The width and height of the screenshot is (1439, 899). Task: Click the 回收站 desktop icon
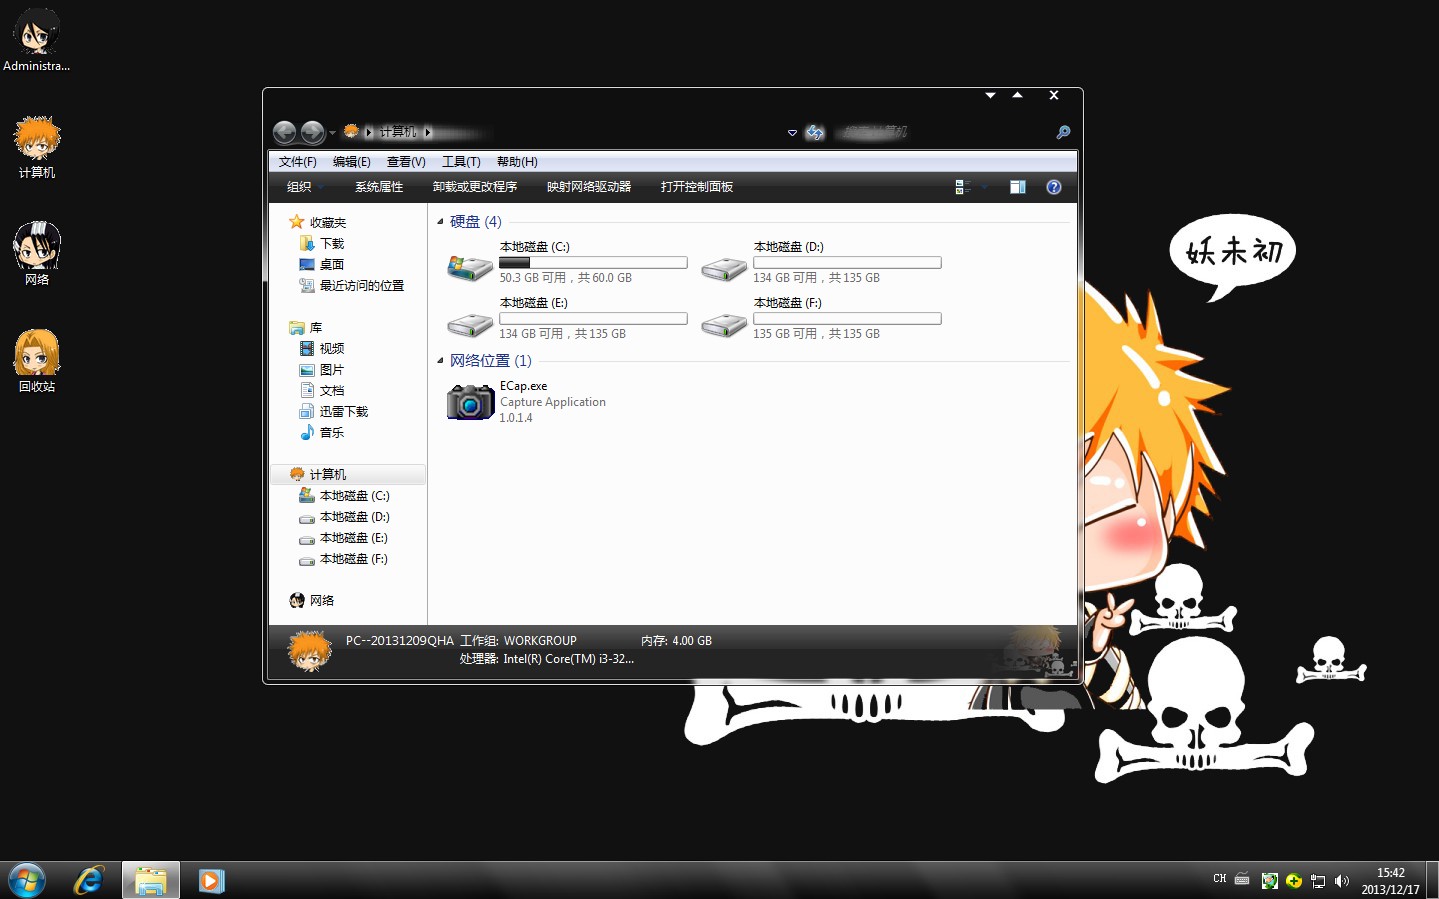(37, 361)
